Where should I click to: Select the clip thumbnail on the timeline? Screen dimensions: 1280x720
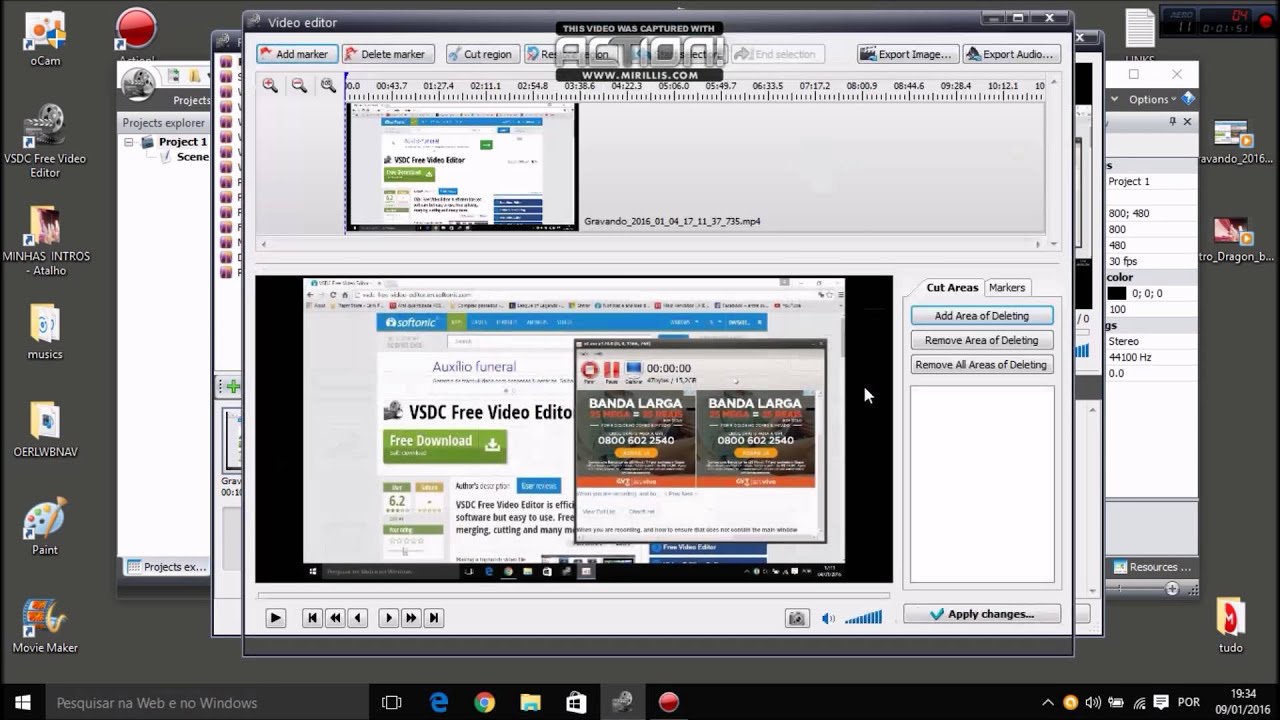pyautogui.click(x=462, y=167)
